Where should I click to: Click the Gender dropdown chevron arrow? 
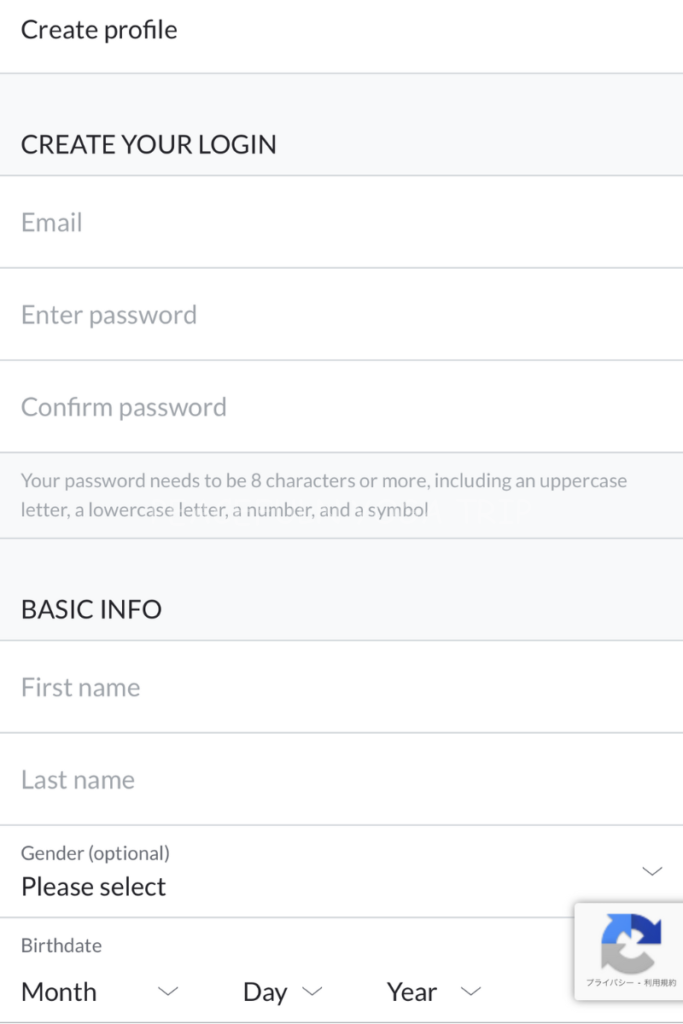[652, 871]
